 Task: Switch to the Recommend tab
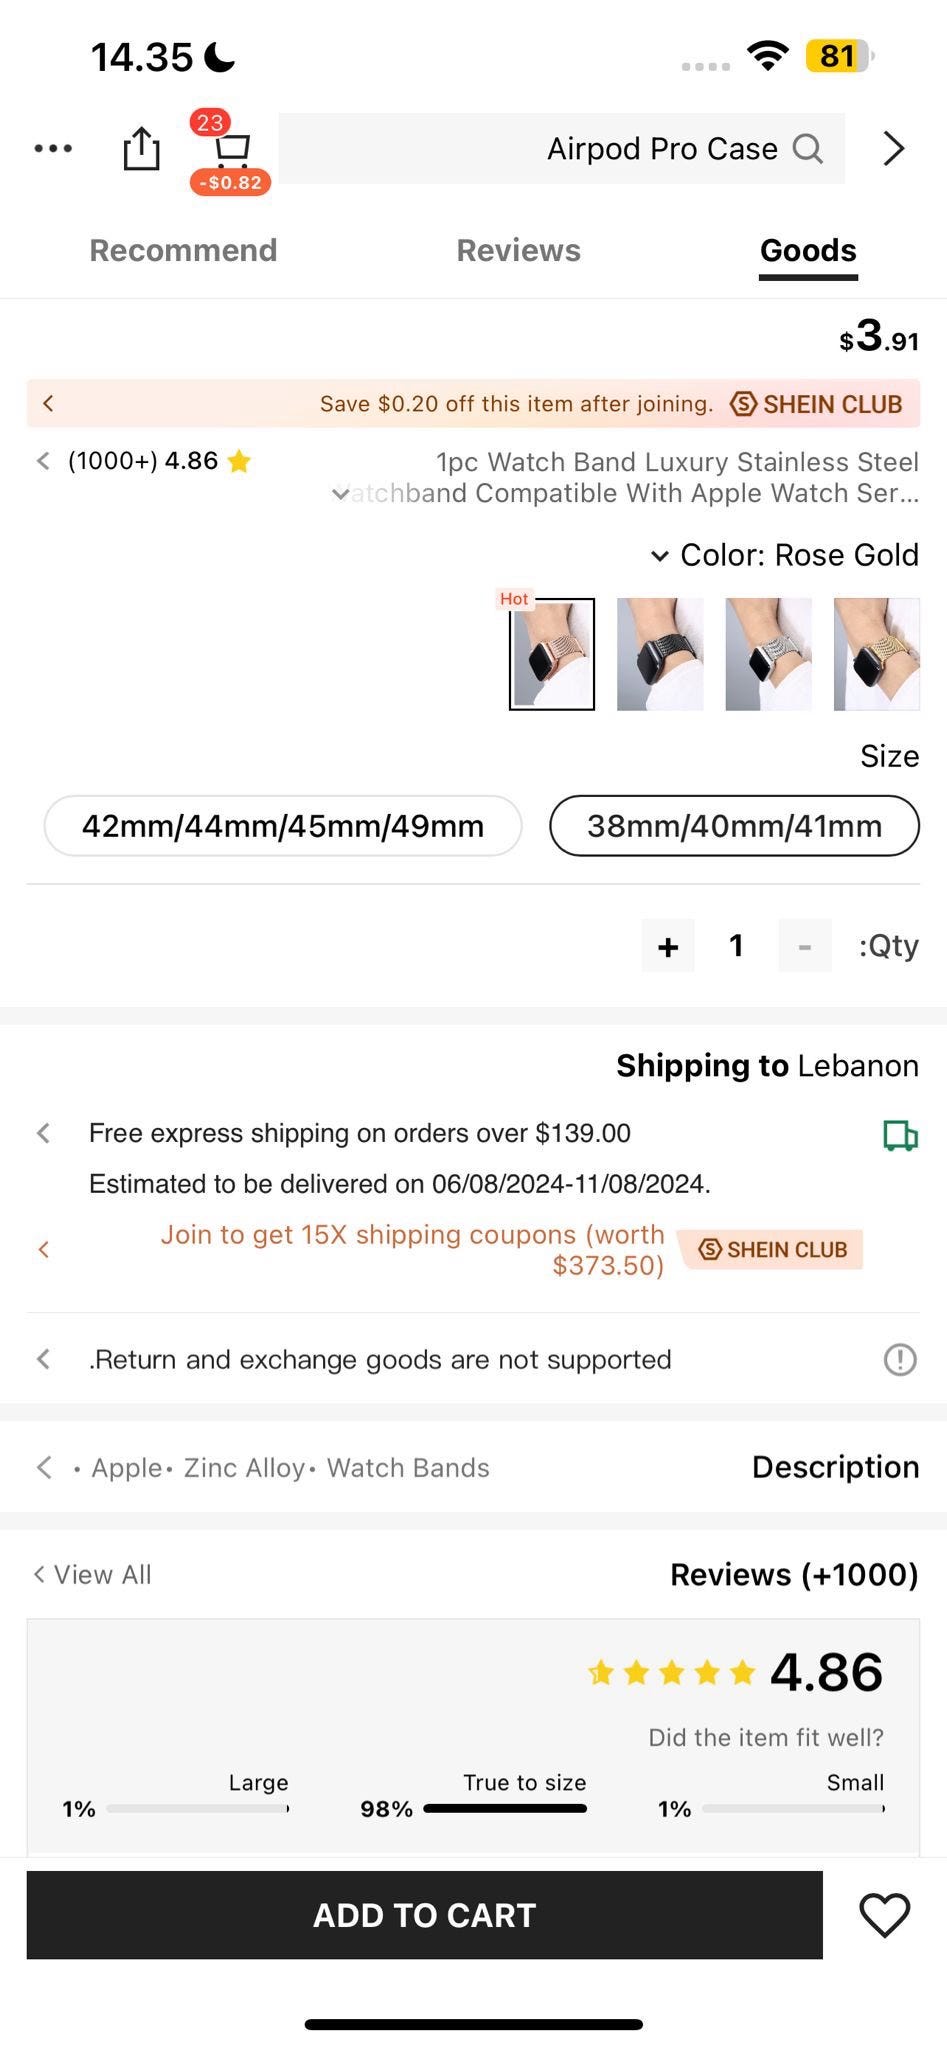(x=183, y=250)
